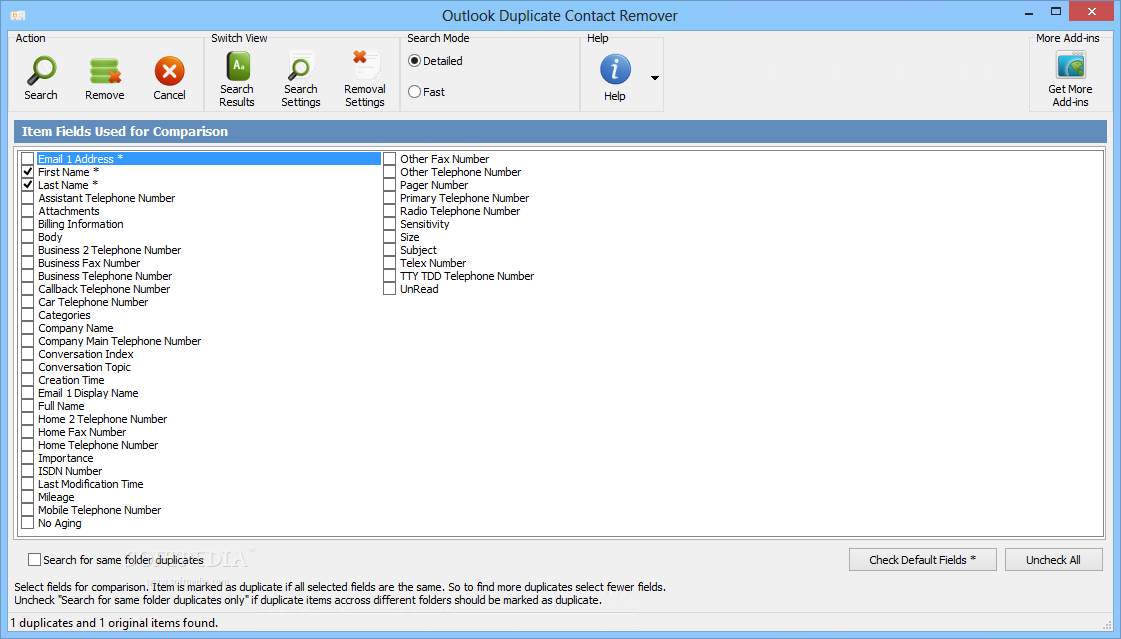Select the Primary Telephone Number label

(465, 198)
